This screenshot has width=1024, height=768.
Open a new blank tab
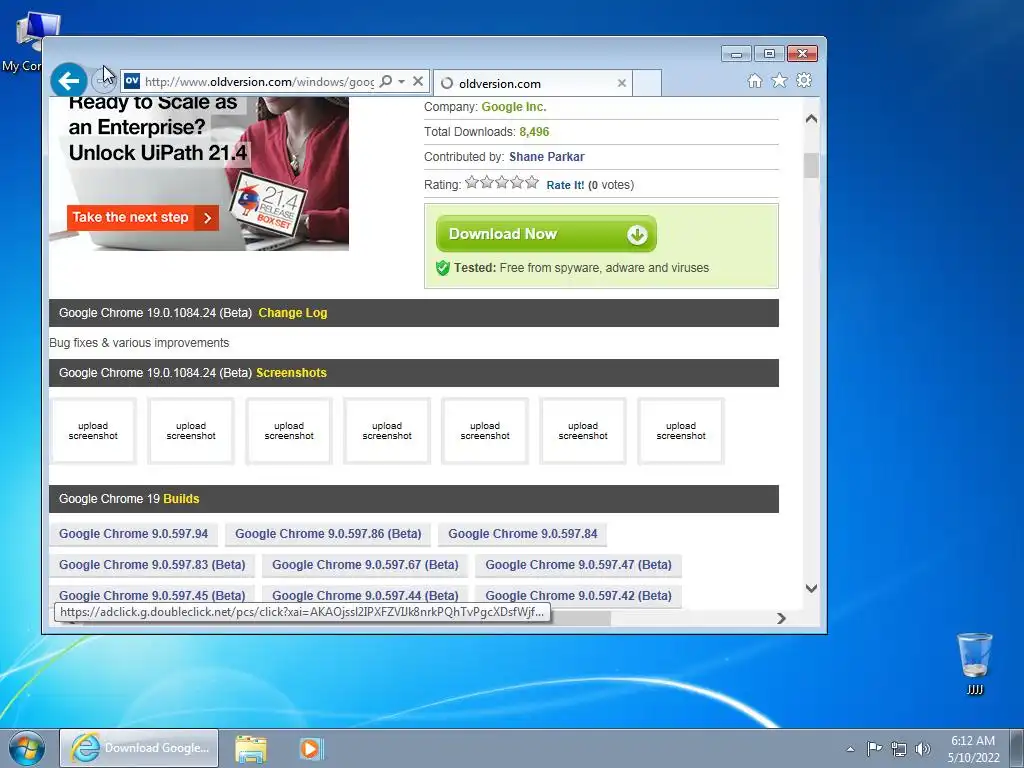pos(647,83)
